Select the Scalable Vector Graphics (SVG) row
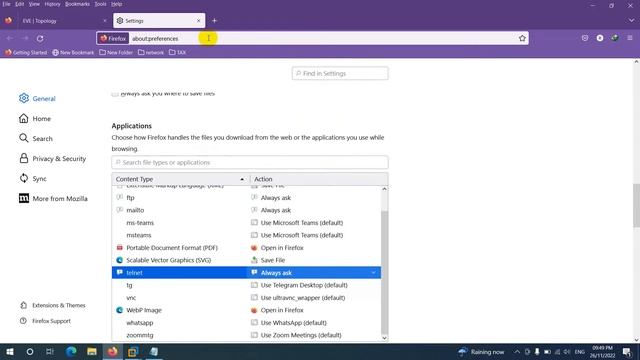Screen dimensions: 640x360 point(246,260)
